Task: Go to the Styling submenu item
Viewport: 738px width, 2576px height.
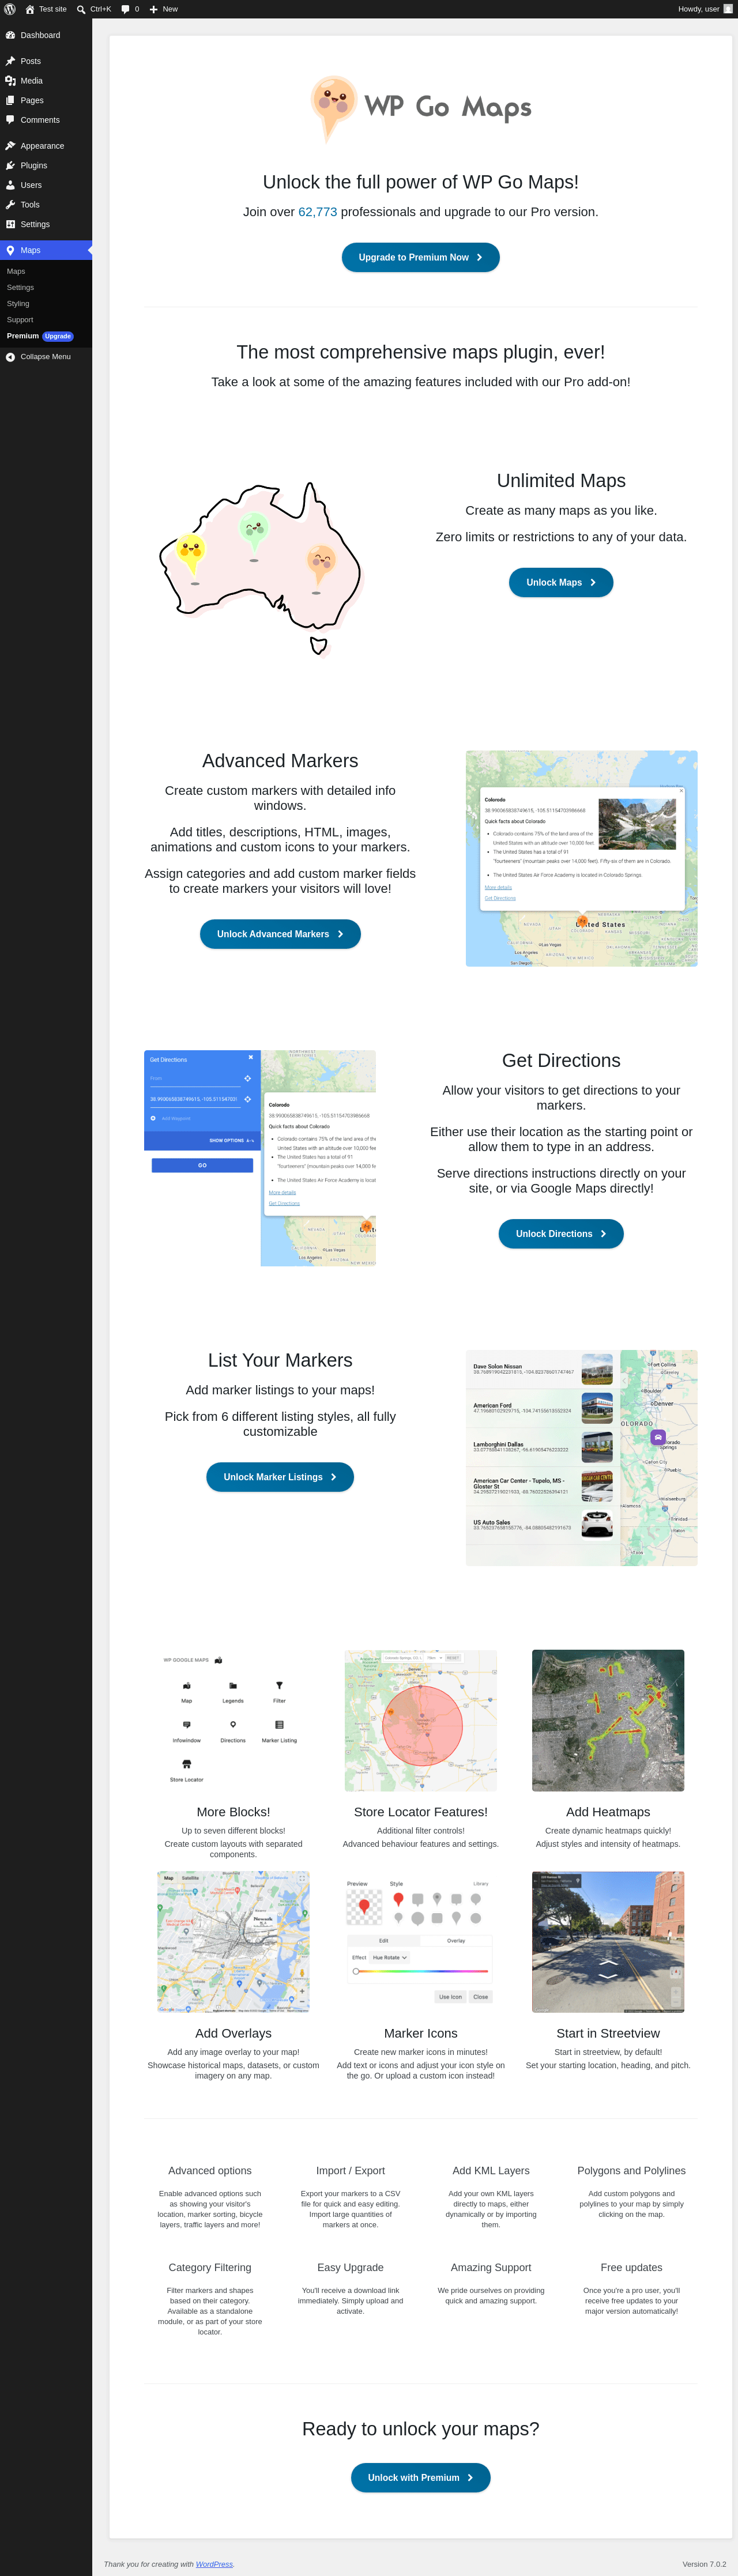Action: [x=18, y=303]
